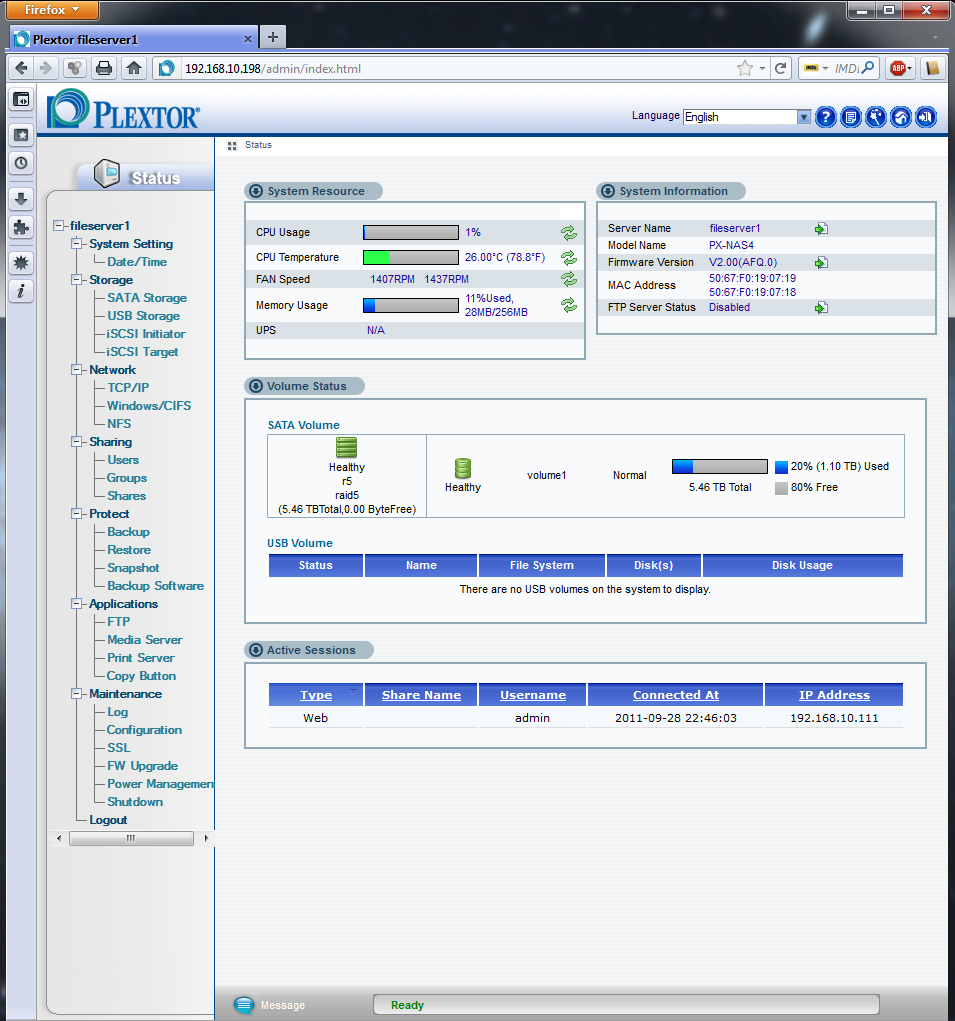Open the Adblock Plus toolbar menu
Screen dimensions: 955x1021
pos(902,68)
